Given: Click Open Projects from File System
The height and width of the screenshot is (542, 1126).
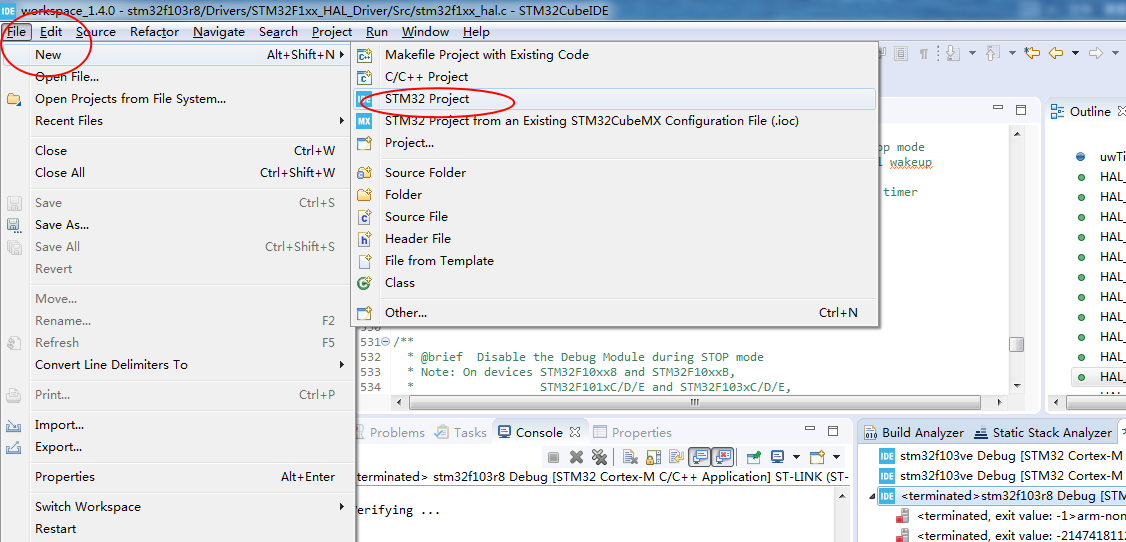Looking at the screenshot, I should (131, 98).
